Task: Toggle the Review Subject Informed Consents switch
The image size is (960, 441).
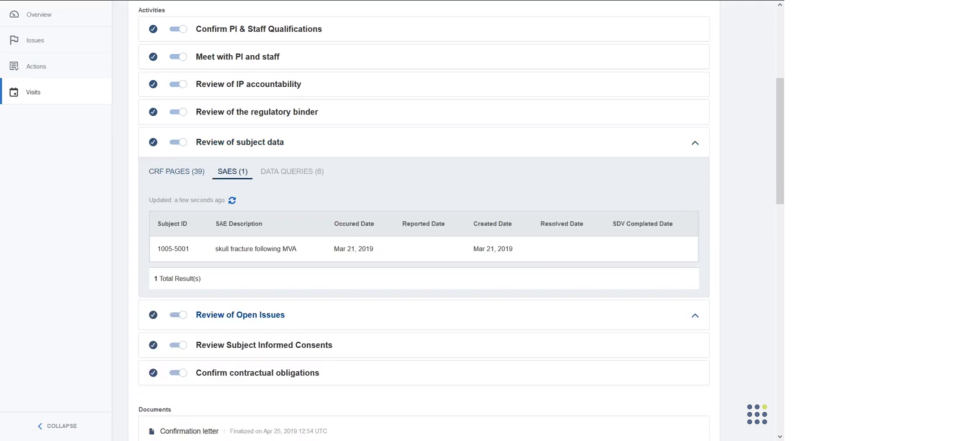Action: pos(178,345)
